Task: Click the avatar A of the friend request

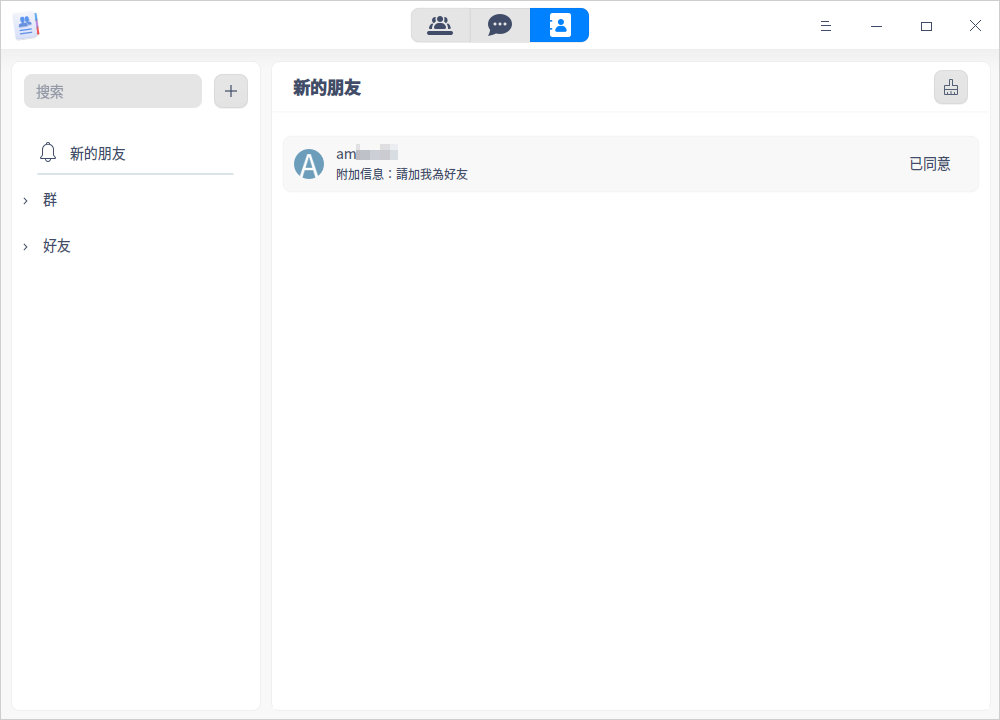Action: tap(309, 165)
